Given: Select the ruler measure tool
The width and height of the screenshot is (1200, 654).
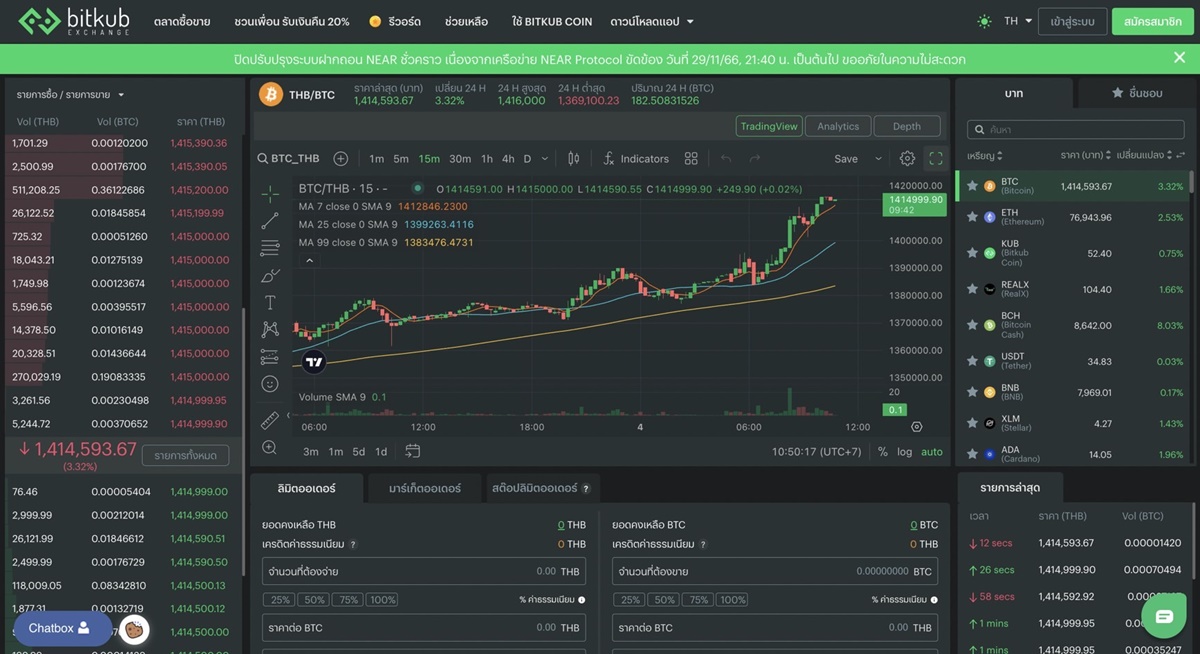Looking at the screenshot, I should [270, 421].
